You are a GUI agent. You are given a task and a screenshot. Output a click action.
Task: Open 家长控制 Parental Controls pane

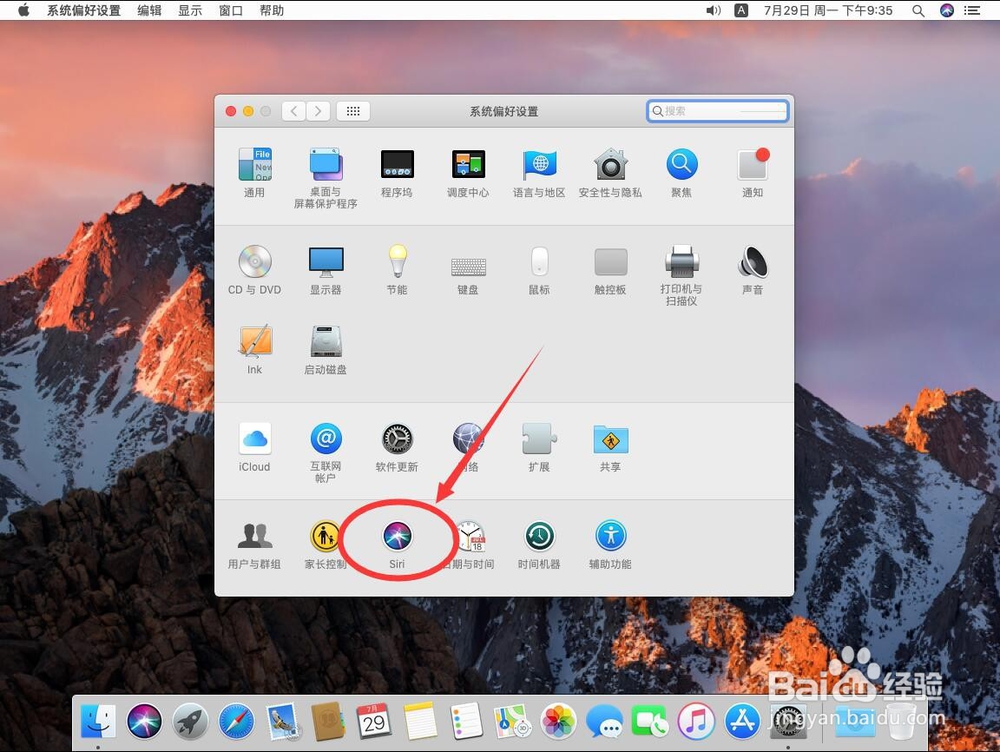325,545
